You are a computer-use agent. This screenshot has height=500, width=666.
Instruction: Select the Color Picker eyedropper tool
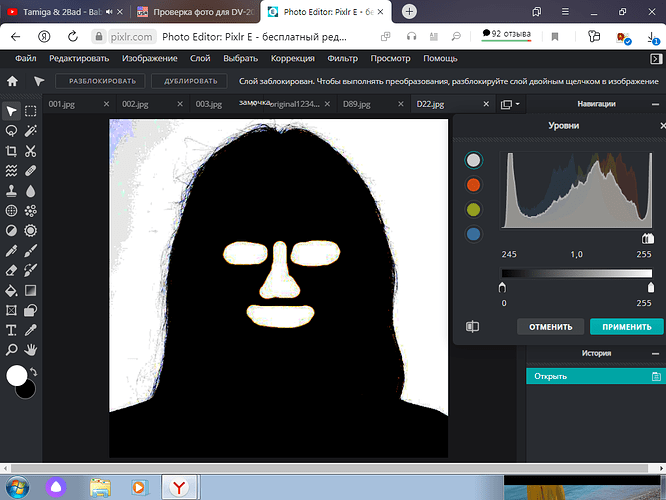(31, 330)
